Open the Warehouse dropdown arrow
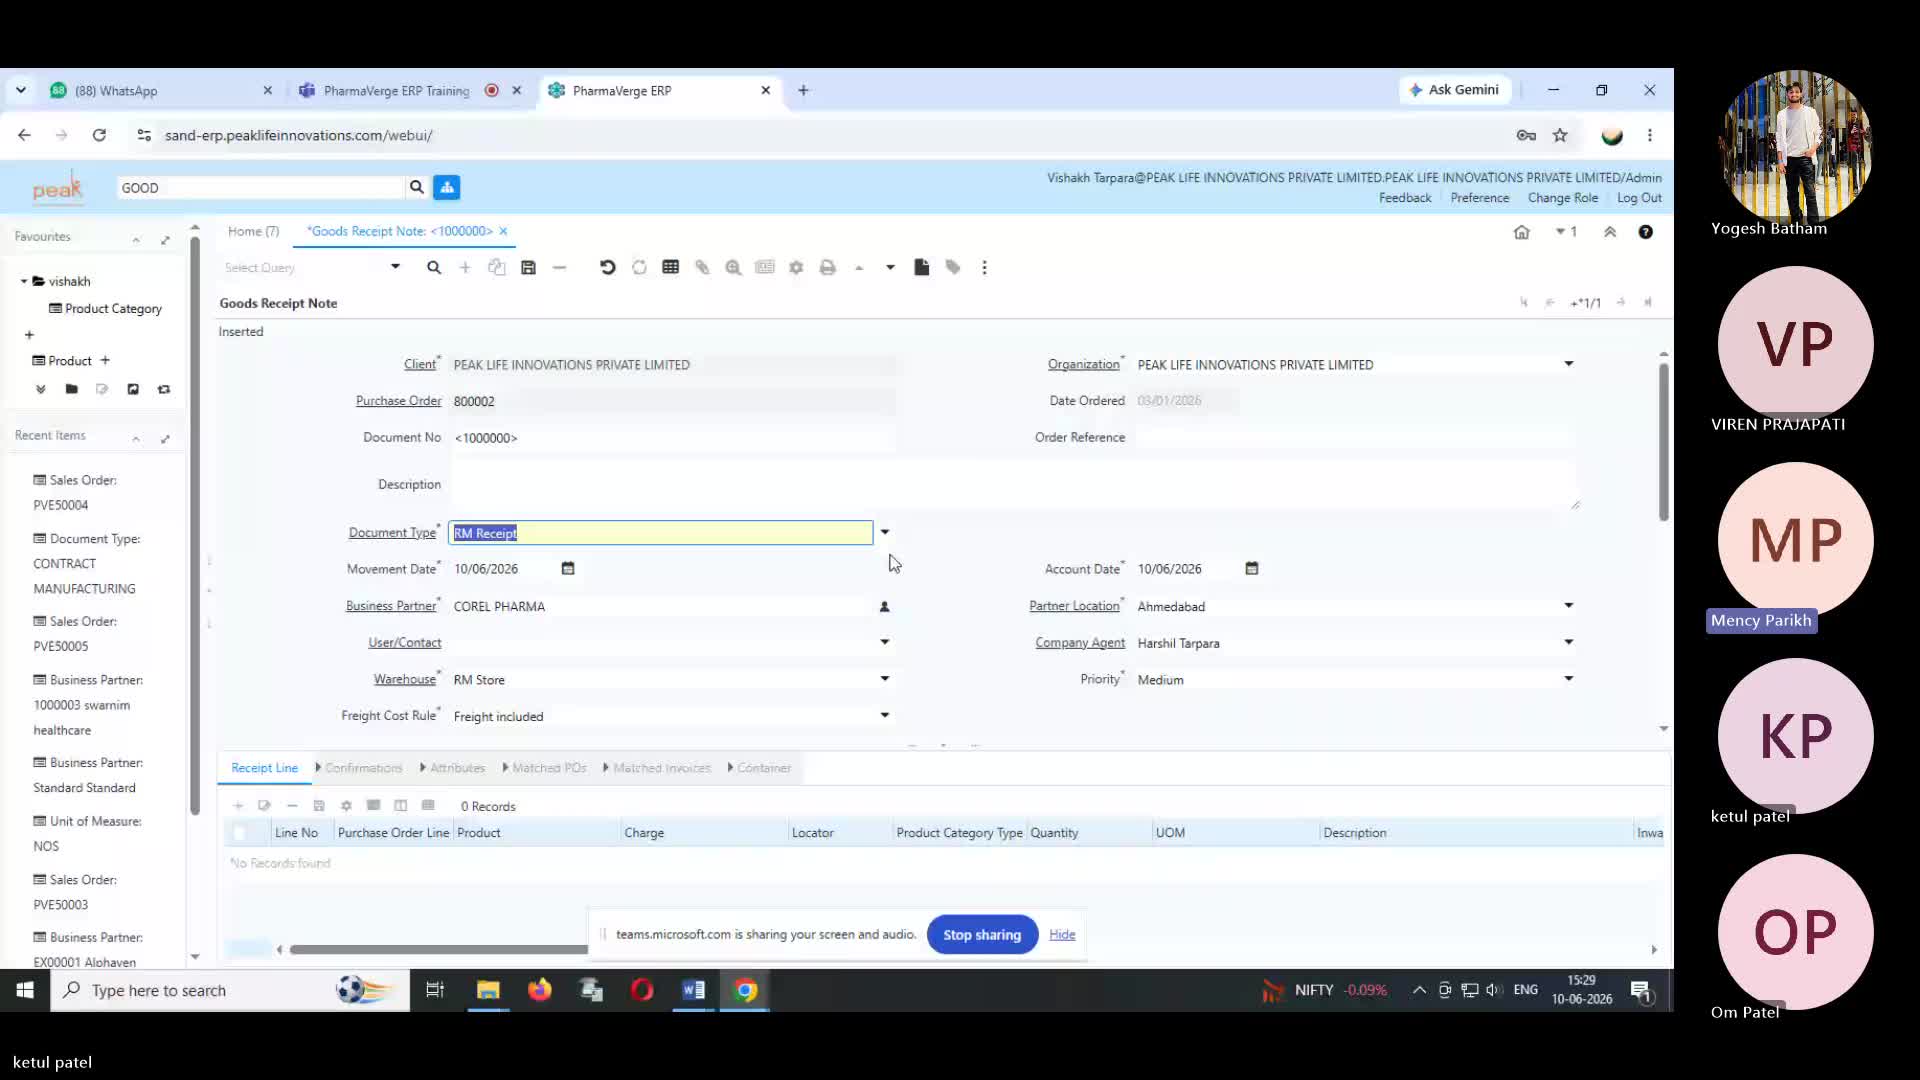The image size is (1920, 1080). [x=885, y=679]
